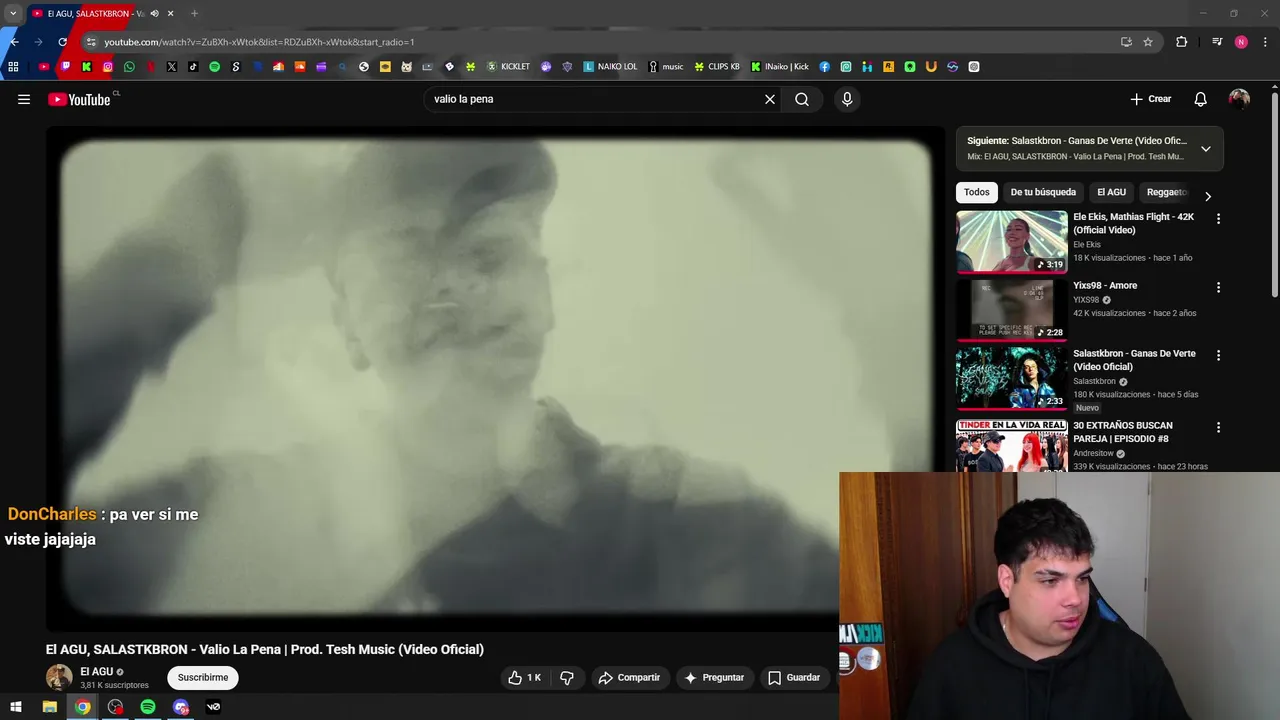Select the Todos filter chip

tap(977, 192)
